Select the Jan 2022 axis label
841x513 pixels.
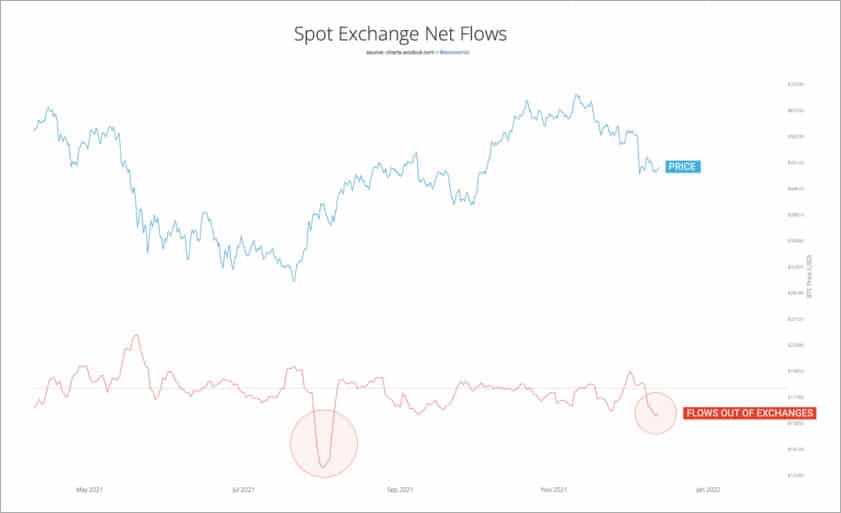point(708,489)
